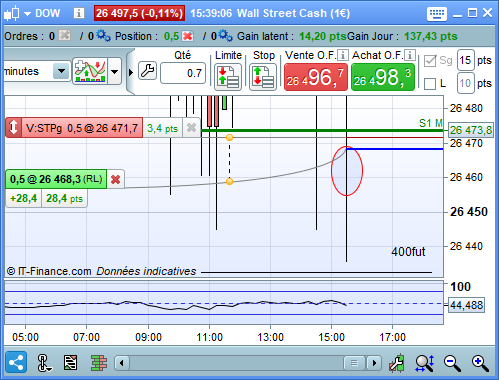Screen dimensions: 499x380
Task: Place a Stop order
Action: tap(263, 77)
